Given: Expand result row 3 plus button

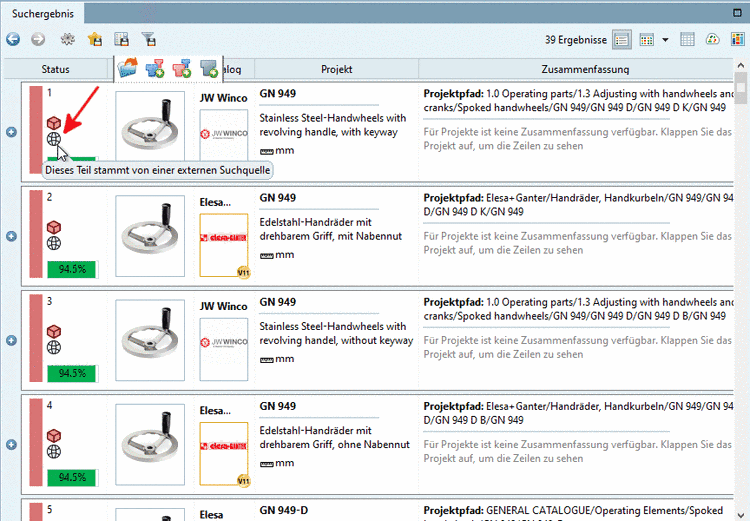Looking at the screenshot, I should pos(11,340).
